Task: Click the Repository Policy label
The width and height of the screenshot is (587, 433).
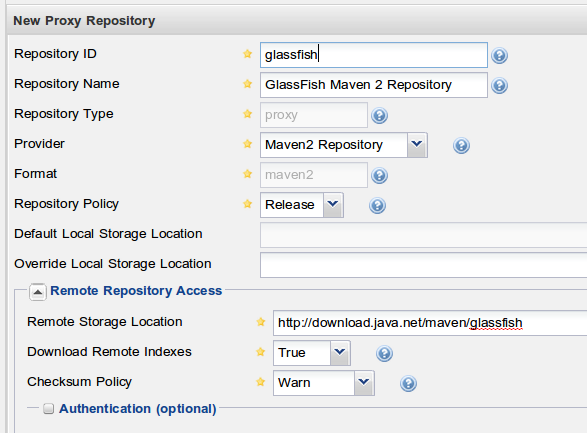Action: (x=66, y=204)
